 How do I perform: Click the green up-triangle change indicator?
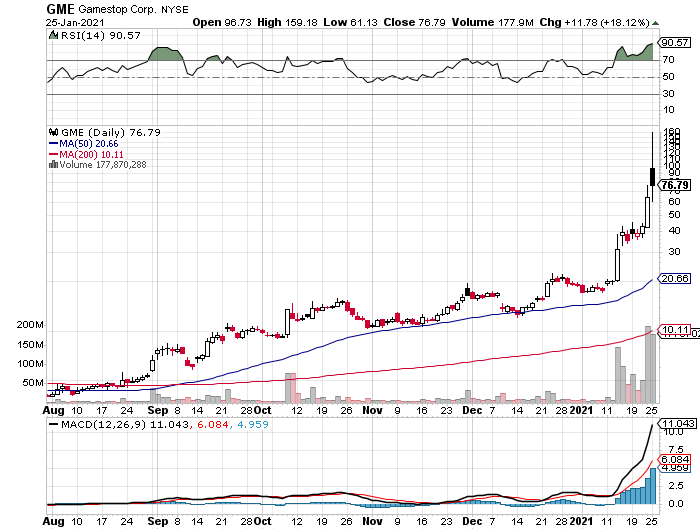(x=655, y=23)
